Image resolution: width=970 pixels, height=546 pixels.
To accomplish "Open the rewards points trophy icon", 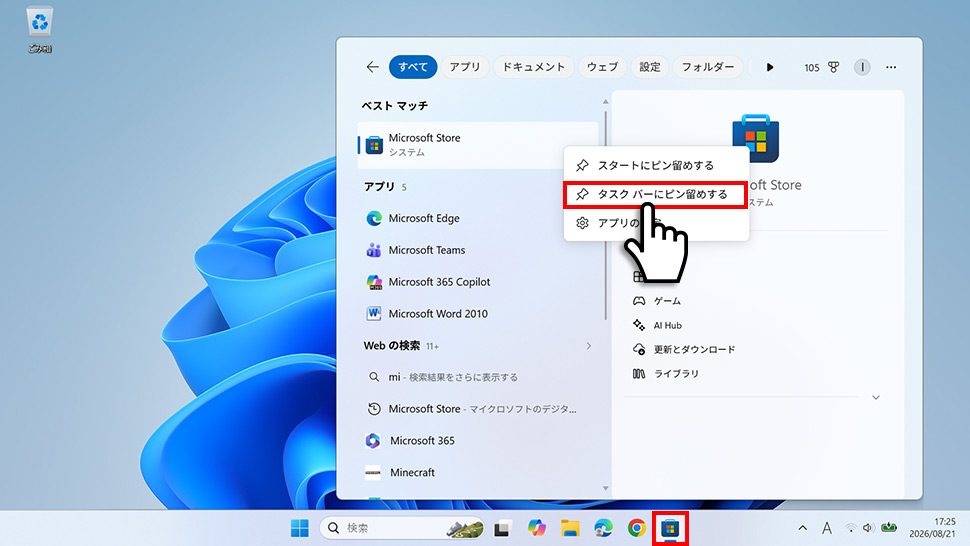I will coord(834,67).
